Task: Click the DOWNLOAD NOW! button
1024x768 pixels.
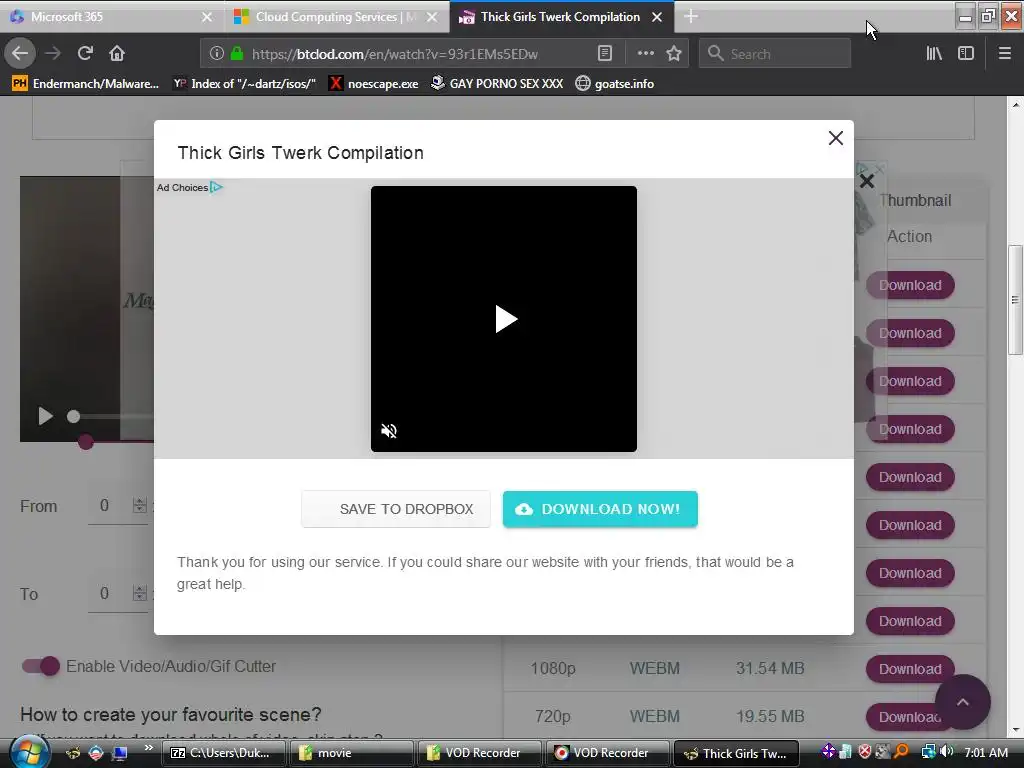Action: click(600, 509)
